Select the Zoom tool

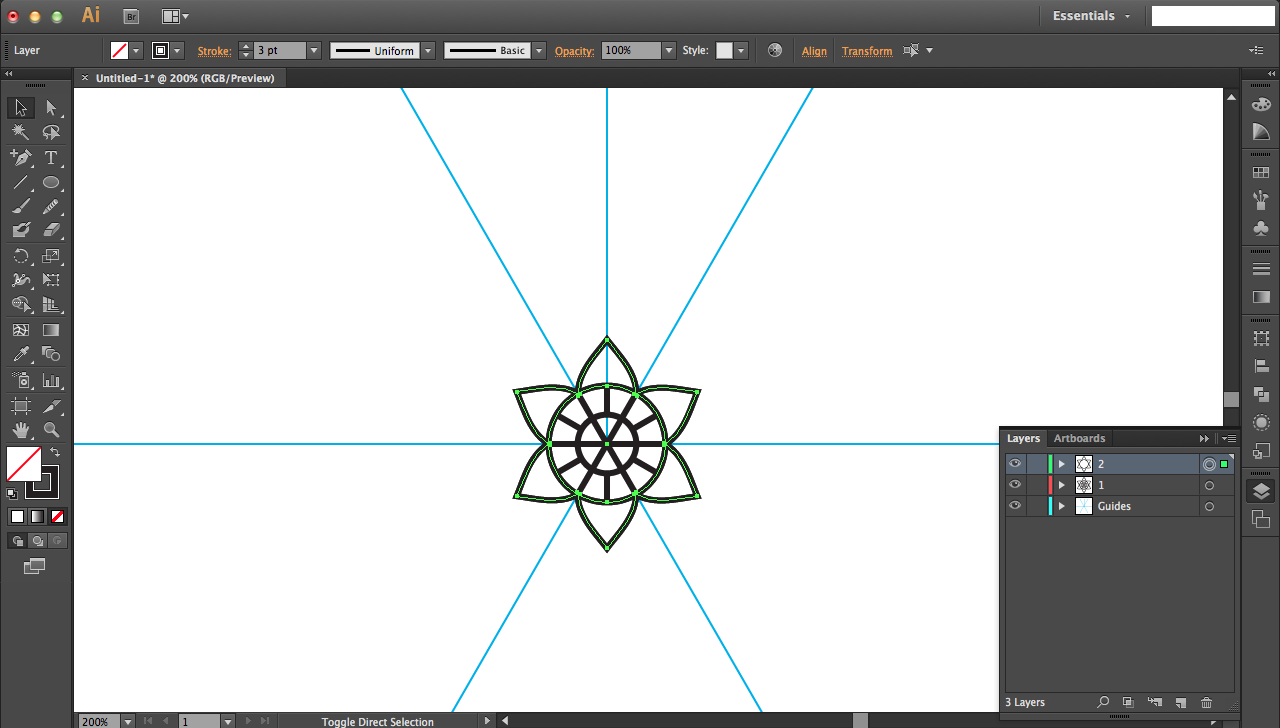(x=51, y=430)
